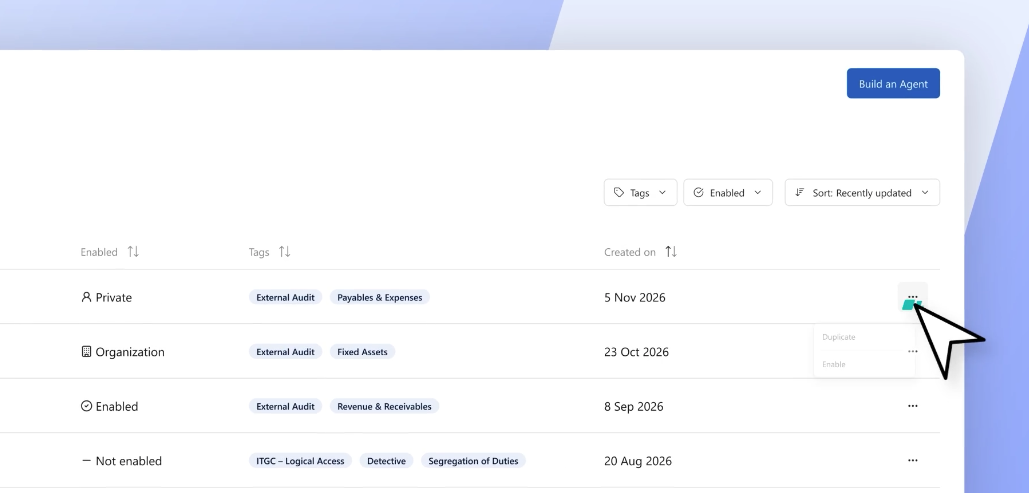Image resolution: width=1029 pixels, height=493 pixels.
Task: Open the Tags filter dropdown
Action: tap(640, 192)
